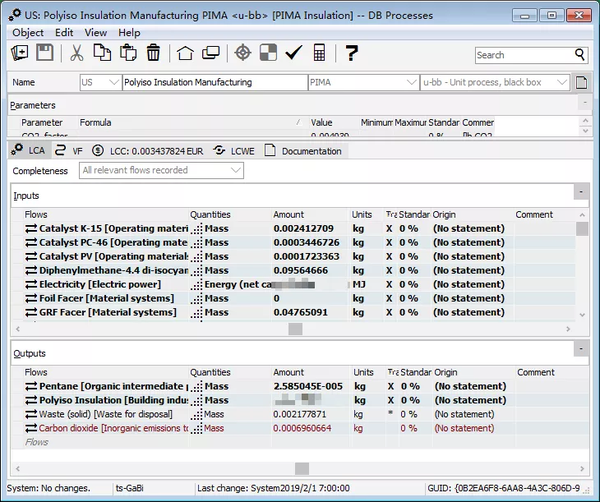Click the New object toolbar icon

point(20,52)
